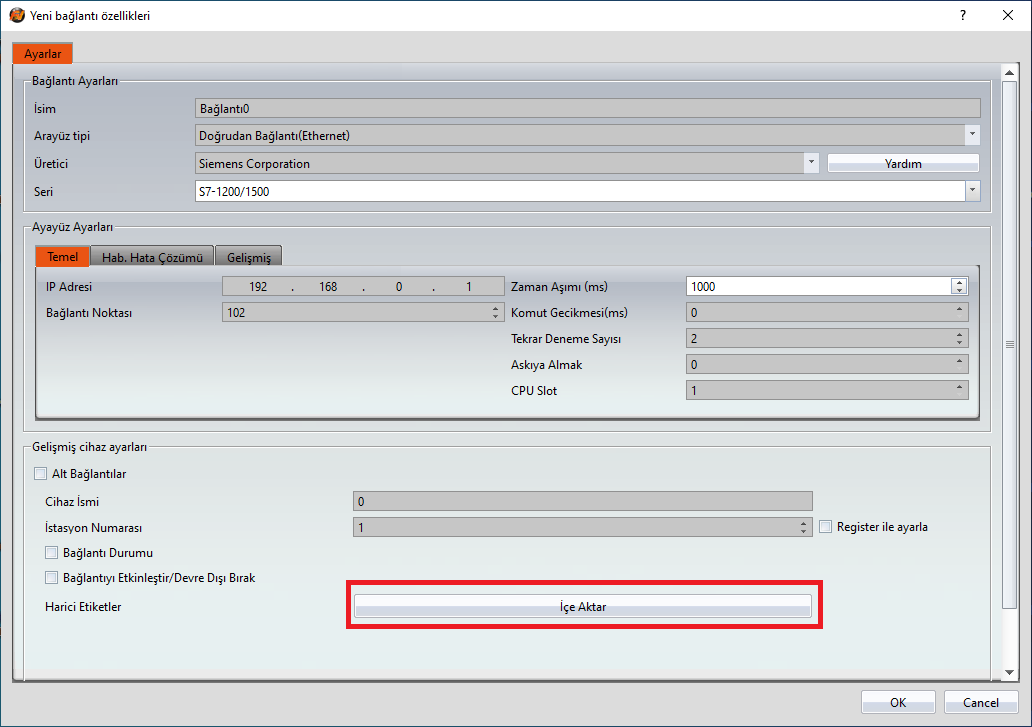1032x727 pixels.
Task: Open the connection properties application icon menu
Action: click(x=16, y=15)
